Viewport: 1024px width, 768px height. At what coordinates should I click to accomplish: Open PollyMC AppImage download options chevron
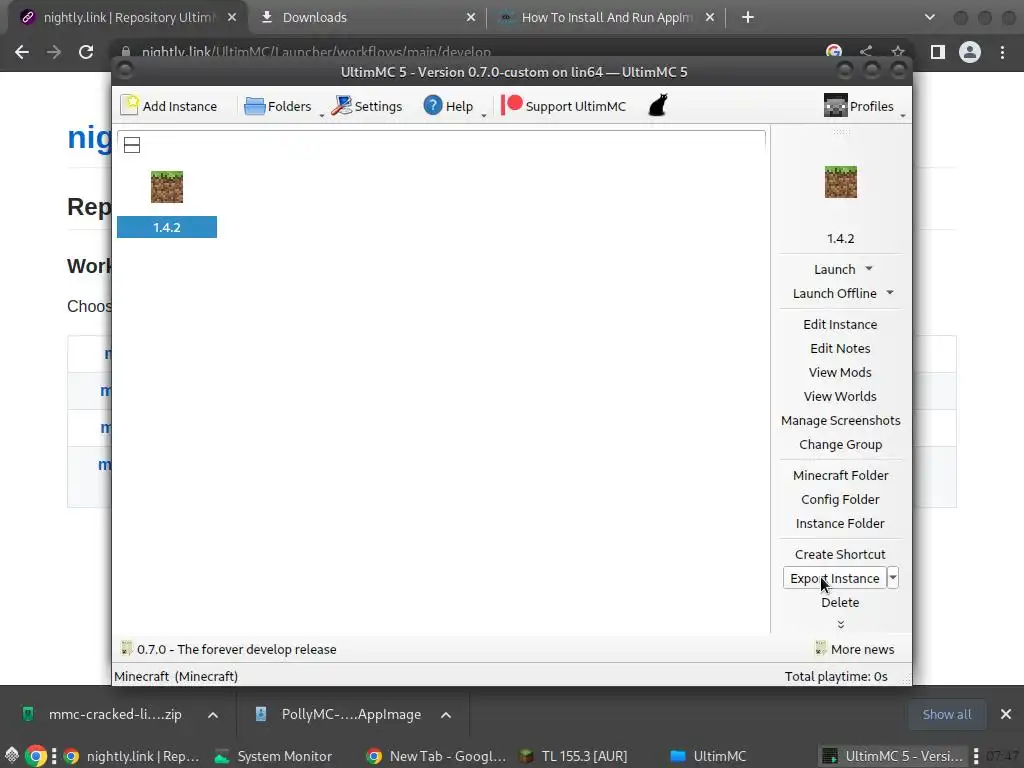pyautogui.click(x=446, y=715)
